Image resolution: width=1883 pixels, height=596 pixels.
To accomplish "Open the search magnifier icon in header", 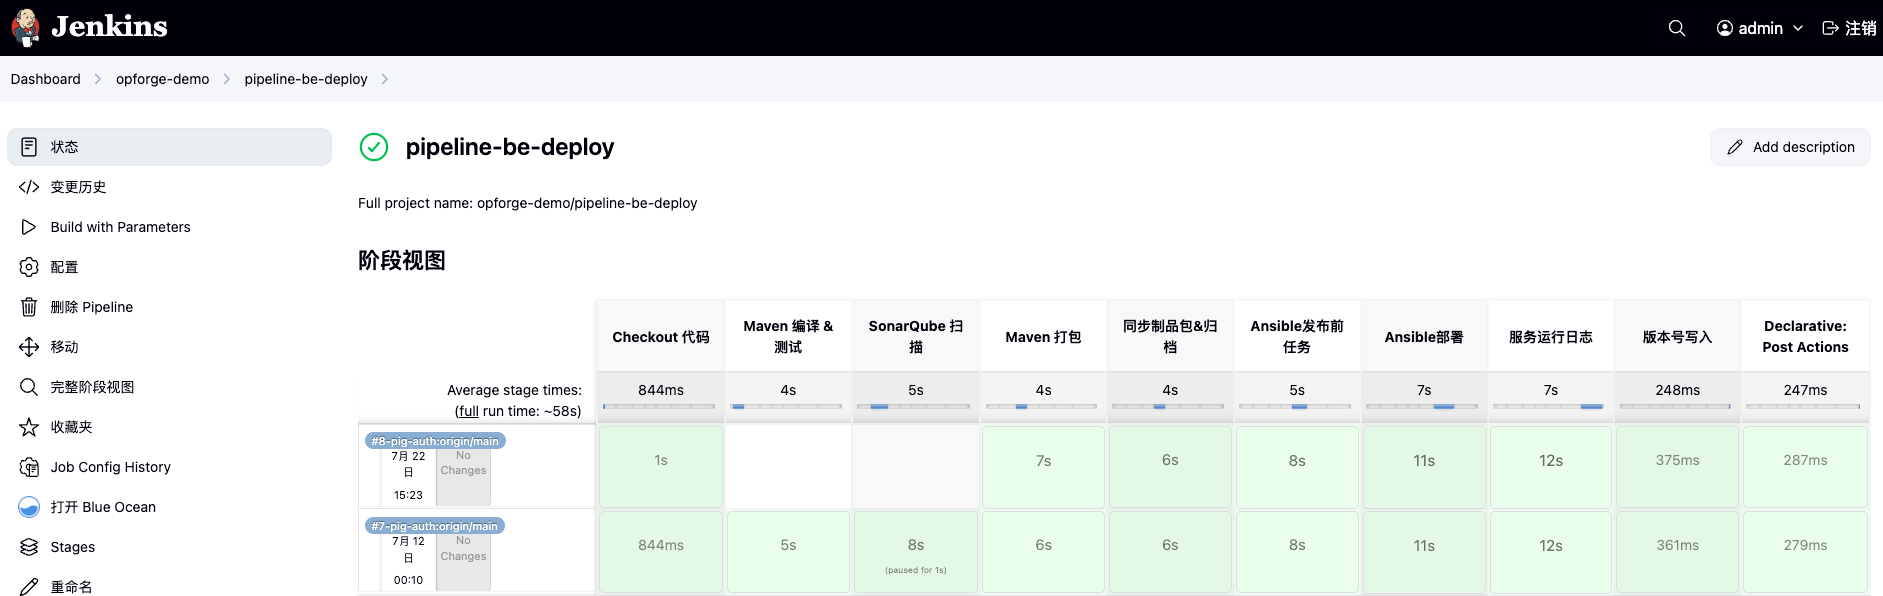I will 1677,28.
